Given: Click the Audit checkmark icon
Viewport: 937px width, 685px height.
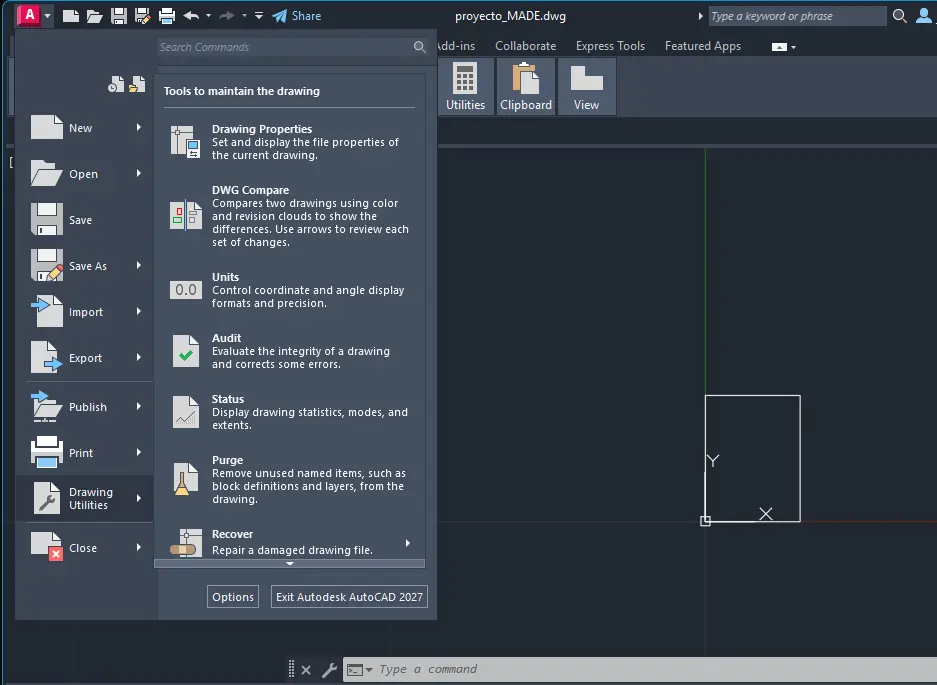Looking at the screenshot, I should tap(185, 351).
